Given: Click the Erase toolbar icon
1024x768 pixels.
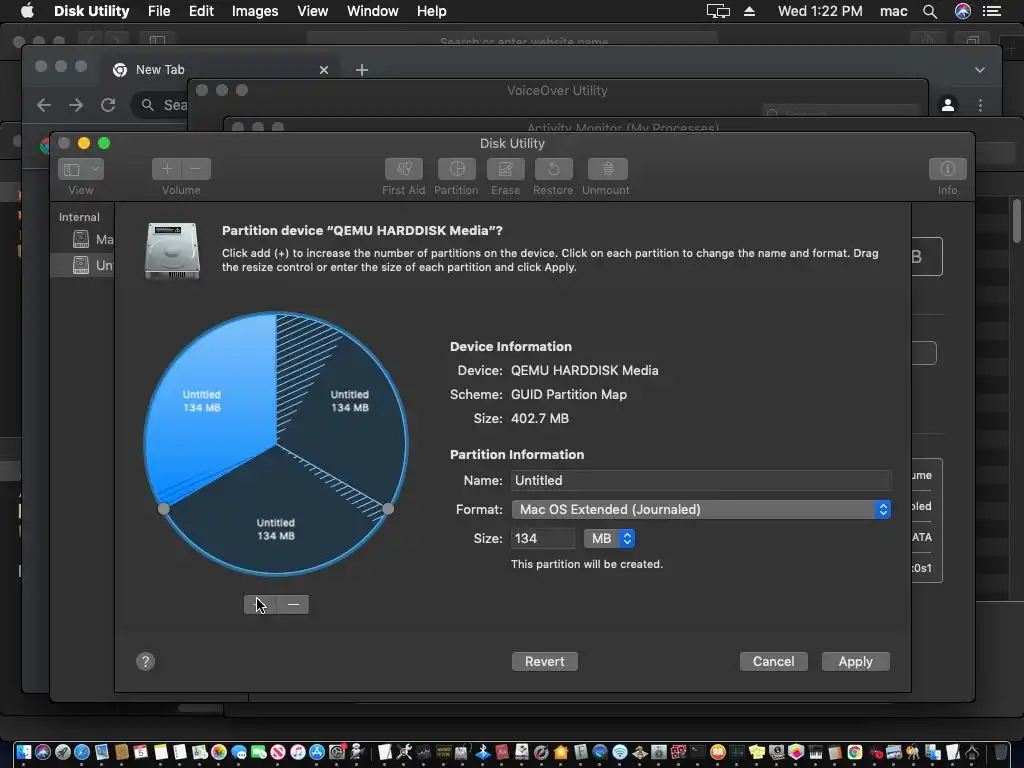Looking at the screenshot, I should point(505,169).
